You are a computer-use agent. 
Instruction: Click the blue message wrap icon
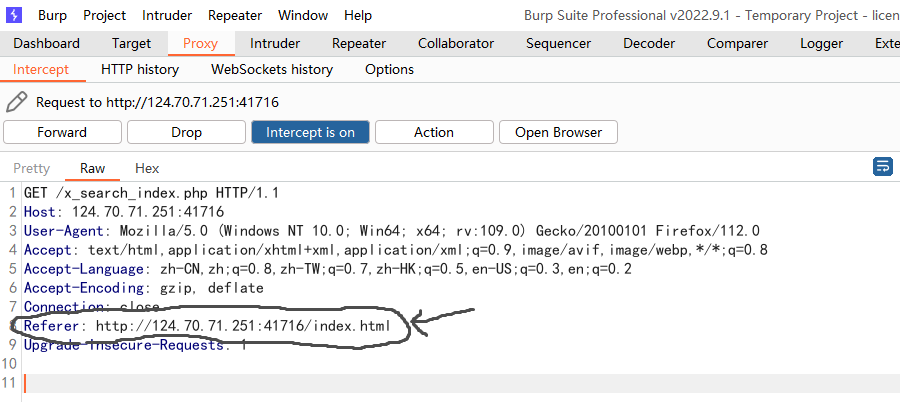(883, 167)
